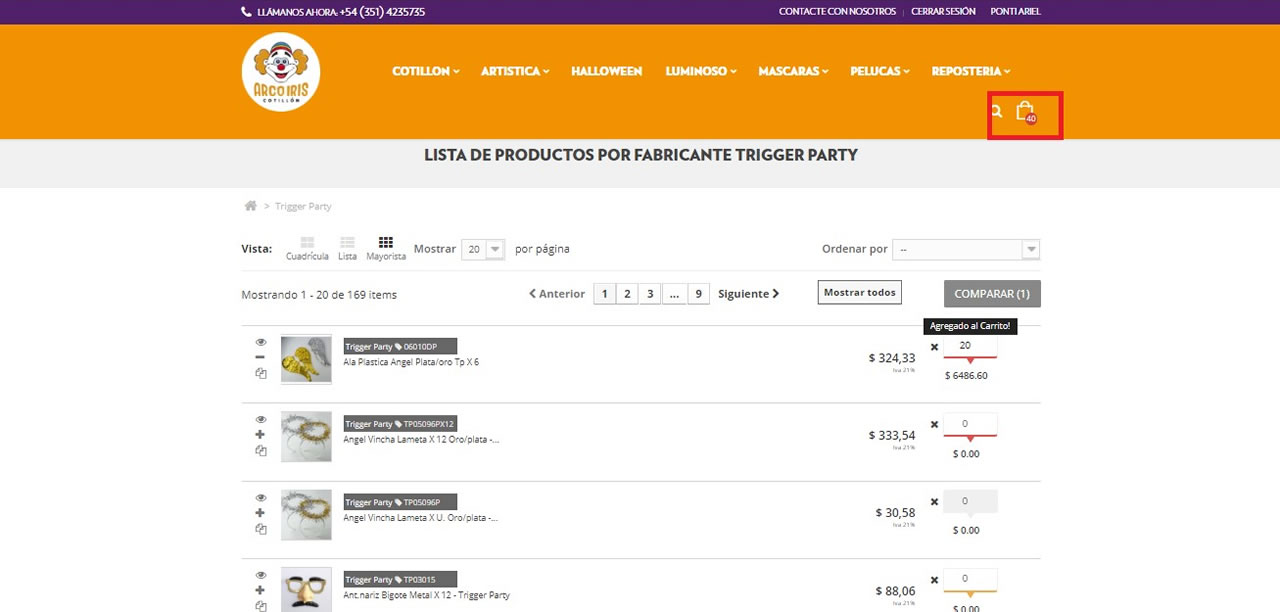Click the X icon beside the $ 30,58 quantity
Image resolution: width=1280 pixels, height=612 pixels.
(934, 502)
